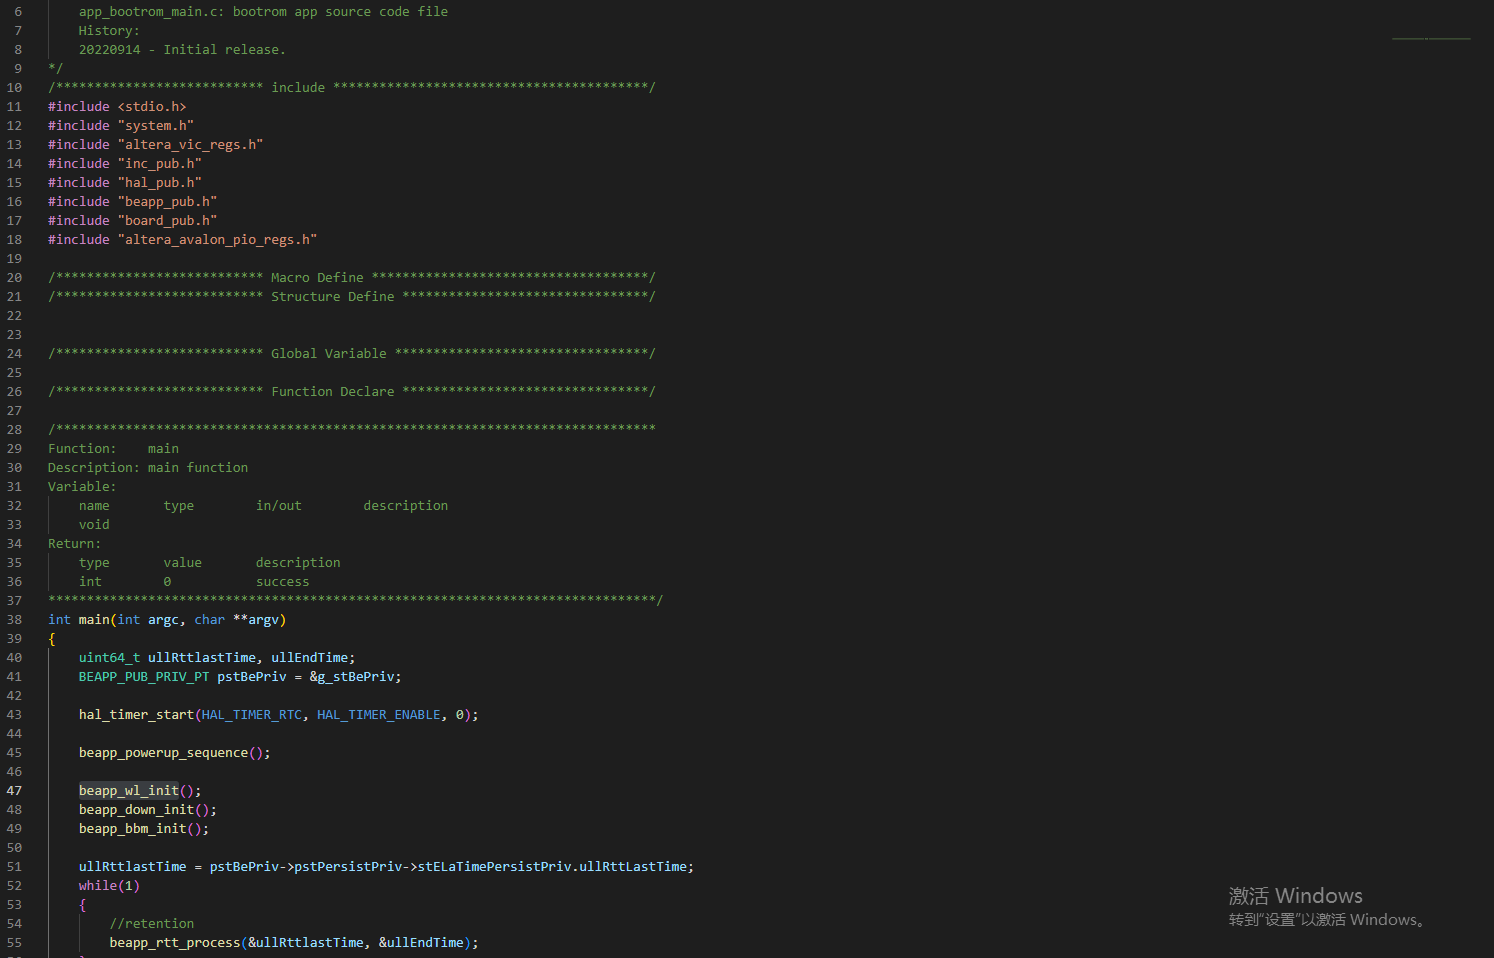This screenshot has height=958, width=1494.
Task: Click pstPersistPriv member on line 51
Action: 348,867
